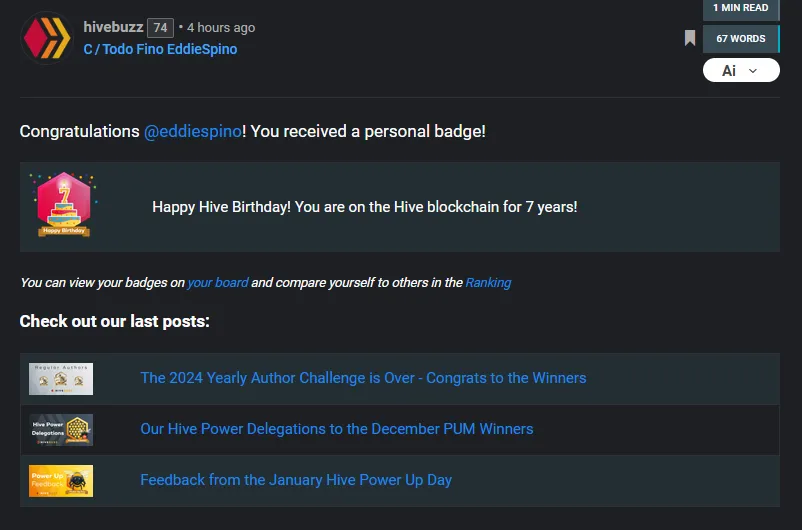Click the 7-year Happy Birthday badge image
The height and width of the screenshot is (530, 802).
click(63, 205)
